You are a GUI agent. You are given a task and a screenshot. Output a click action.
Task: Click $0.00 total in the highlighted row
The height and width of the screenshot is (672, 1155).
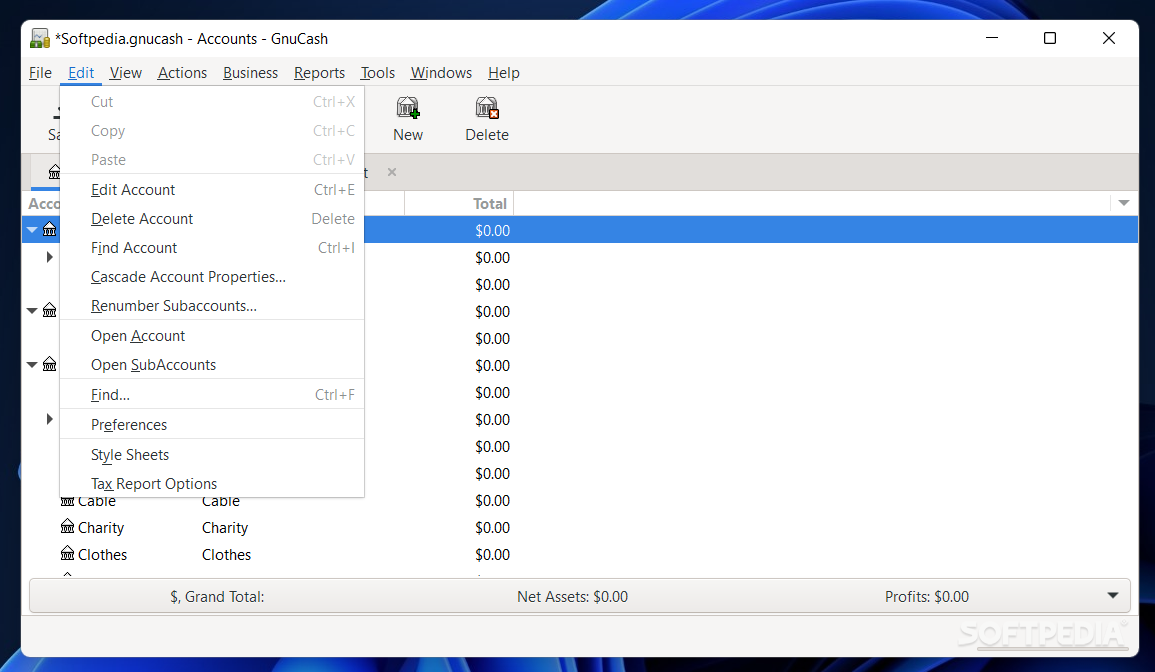(492, 231)
